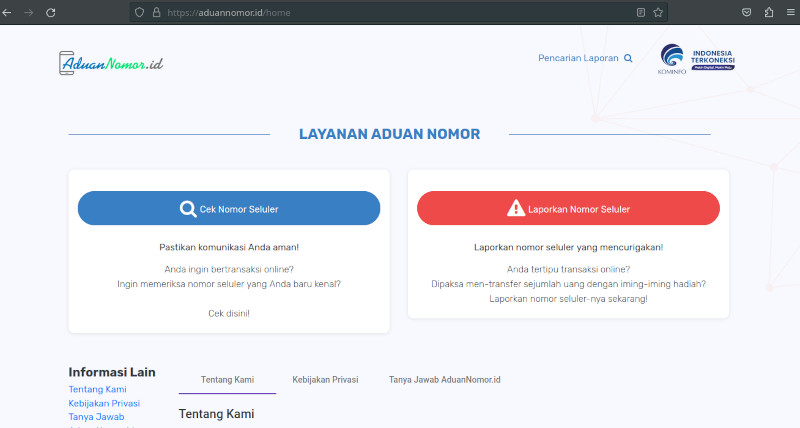Click the 'Cek disini!' text
The image size is (800, 428).
click(229, 313)
